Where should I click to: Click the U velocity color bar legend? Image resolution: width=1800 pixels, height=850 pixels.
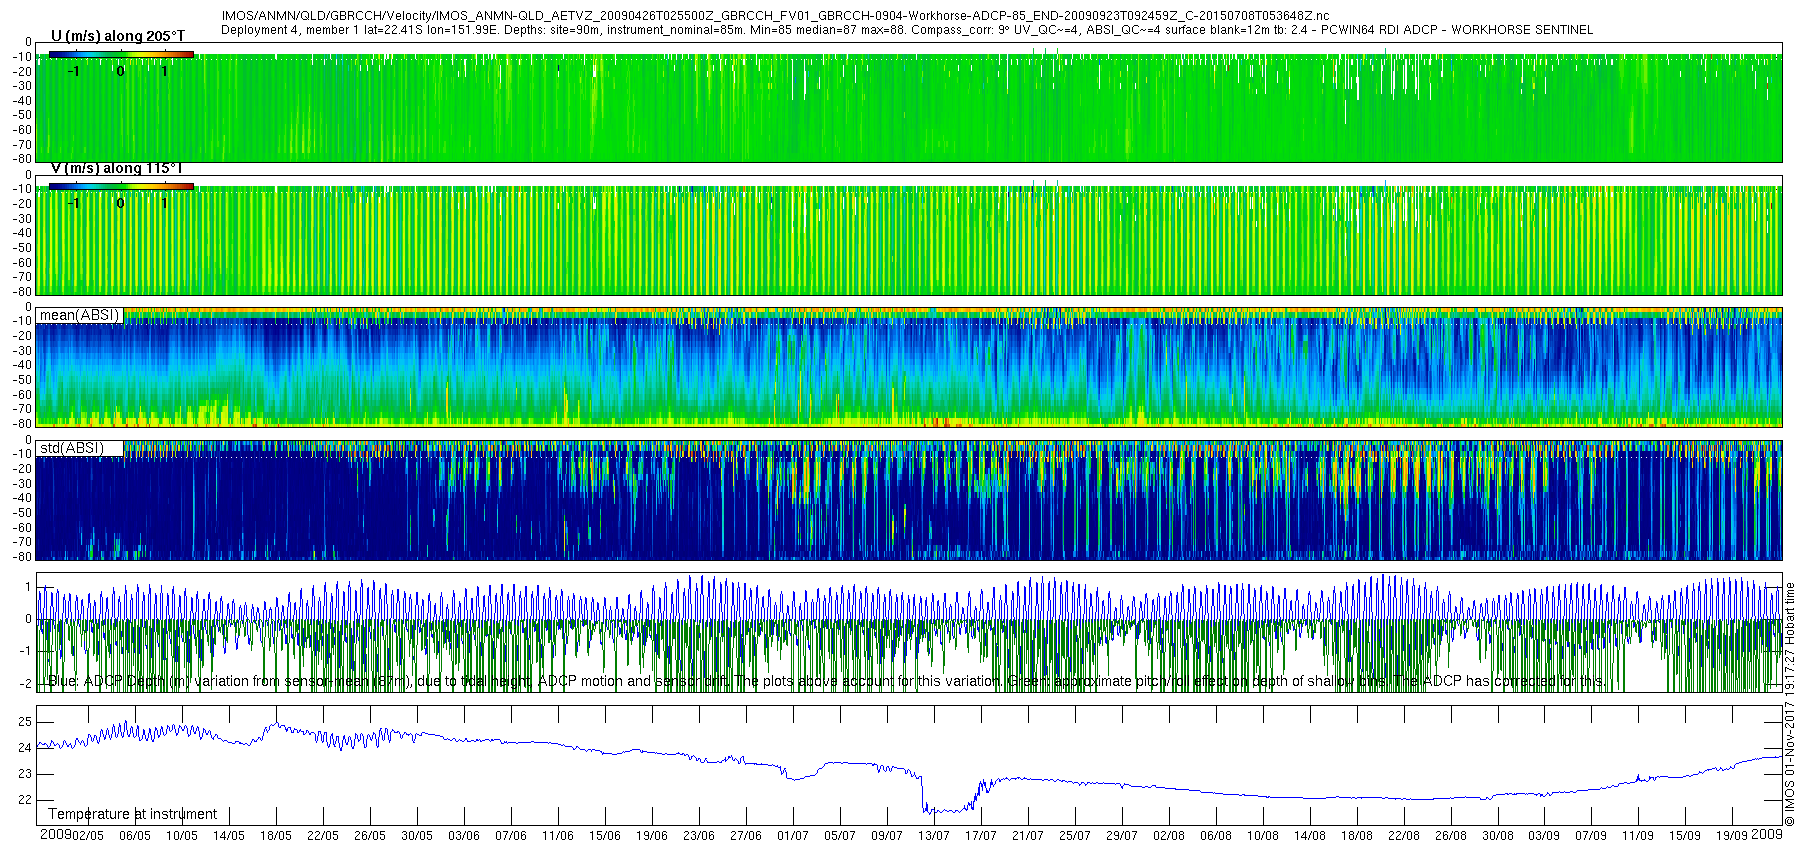tap(121, 54)
